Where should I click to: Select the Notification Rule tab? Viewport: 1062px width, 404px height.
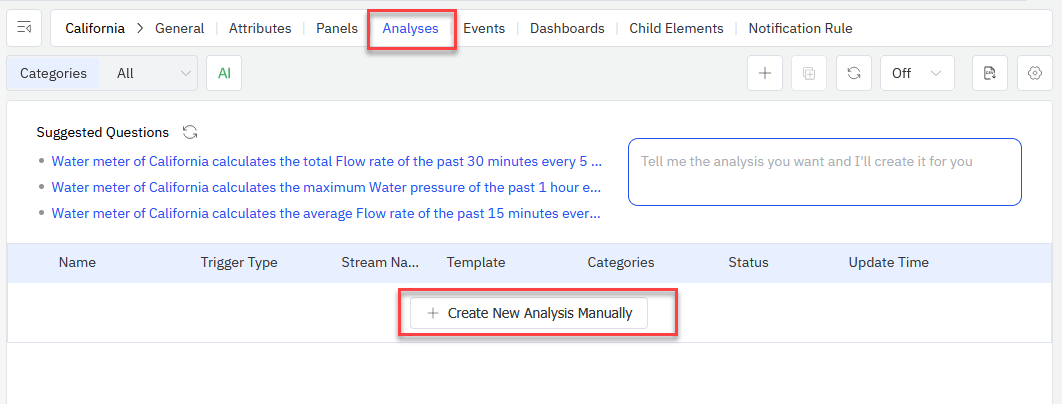(x=800, y=28)
